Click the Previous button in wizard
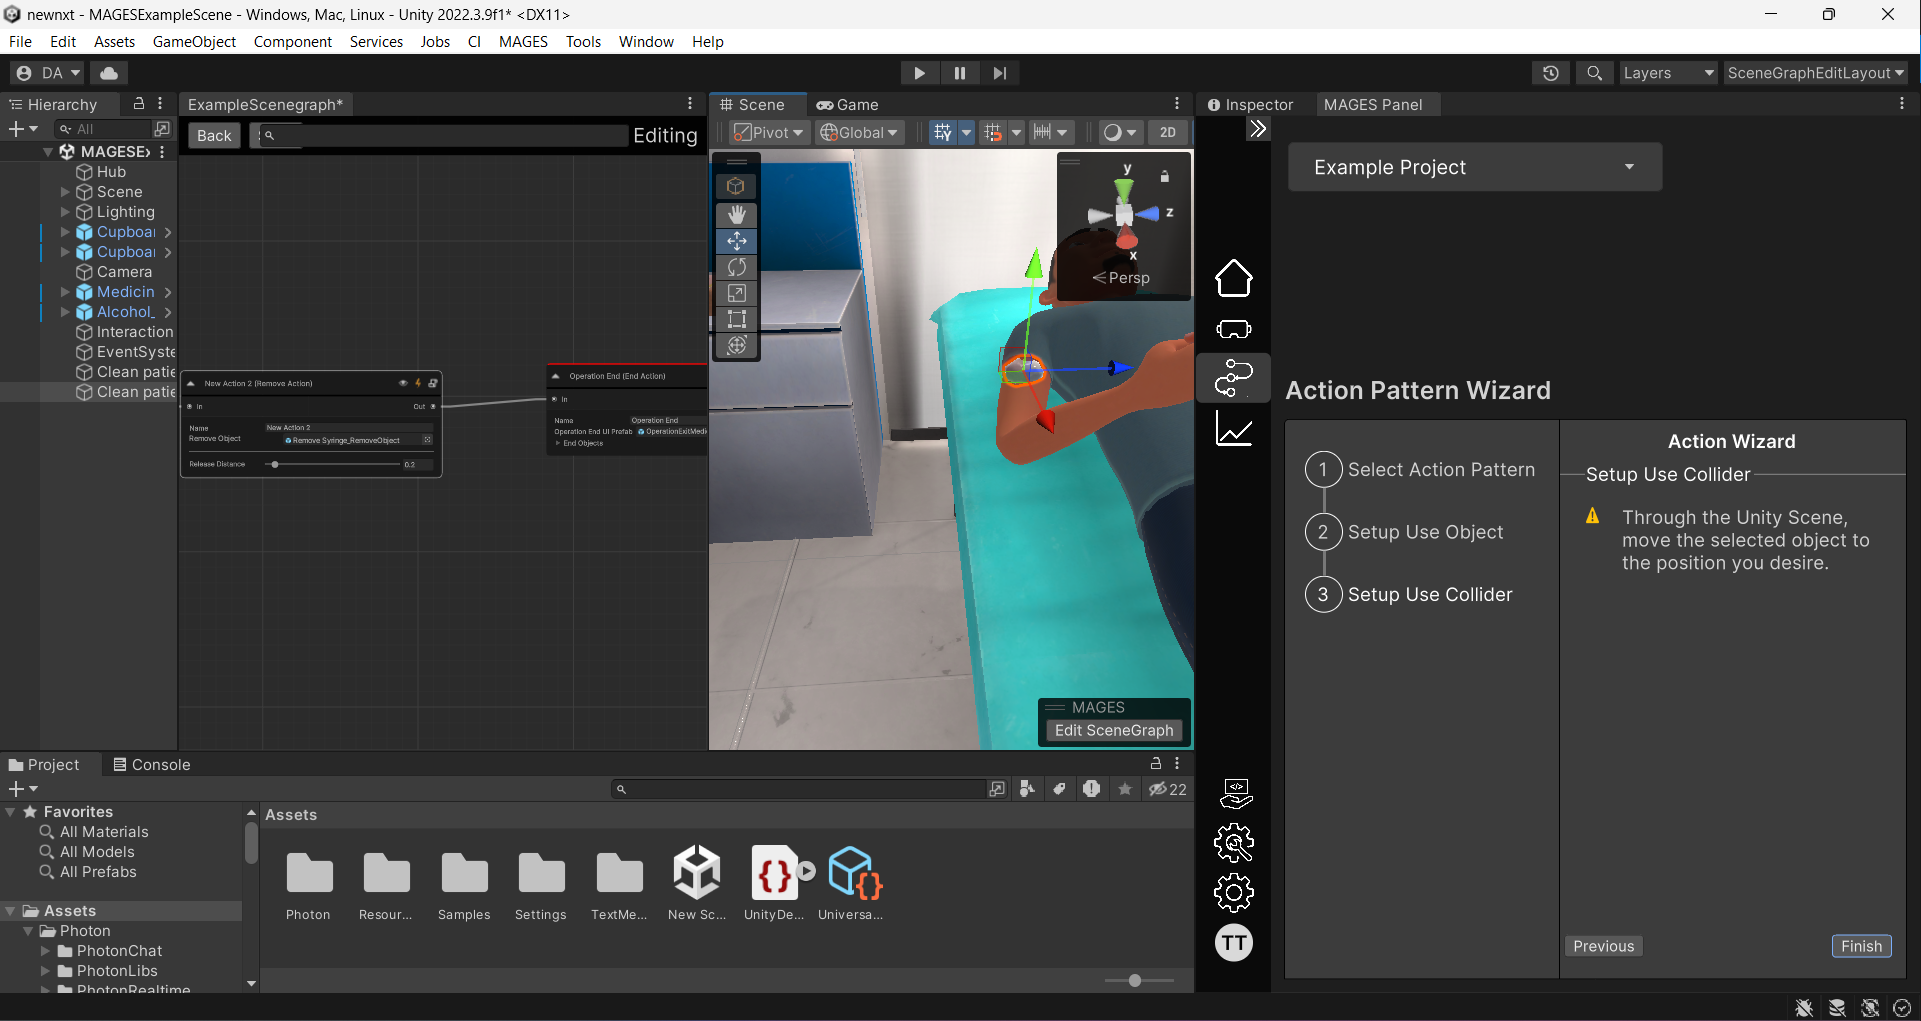The height and width of the screenshot is (1021, 1921). tap(1603, 946)
